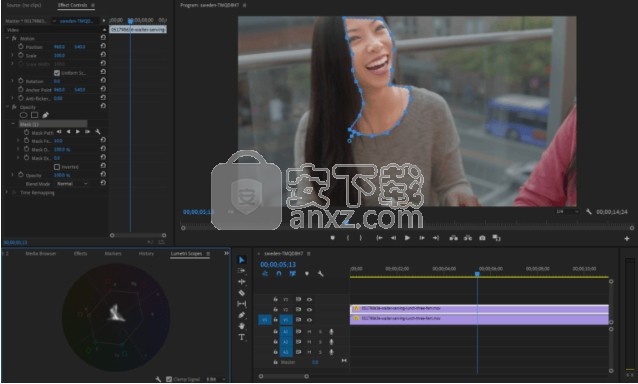Track selected mask backward
Viewport: 638px width, 384px height.
click(68, 132)
